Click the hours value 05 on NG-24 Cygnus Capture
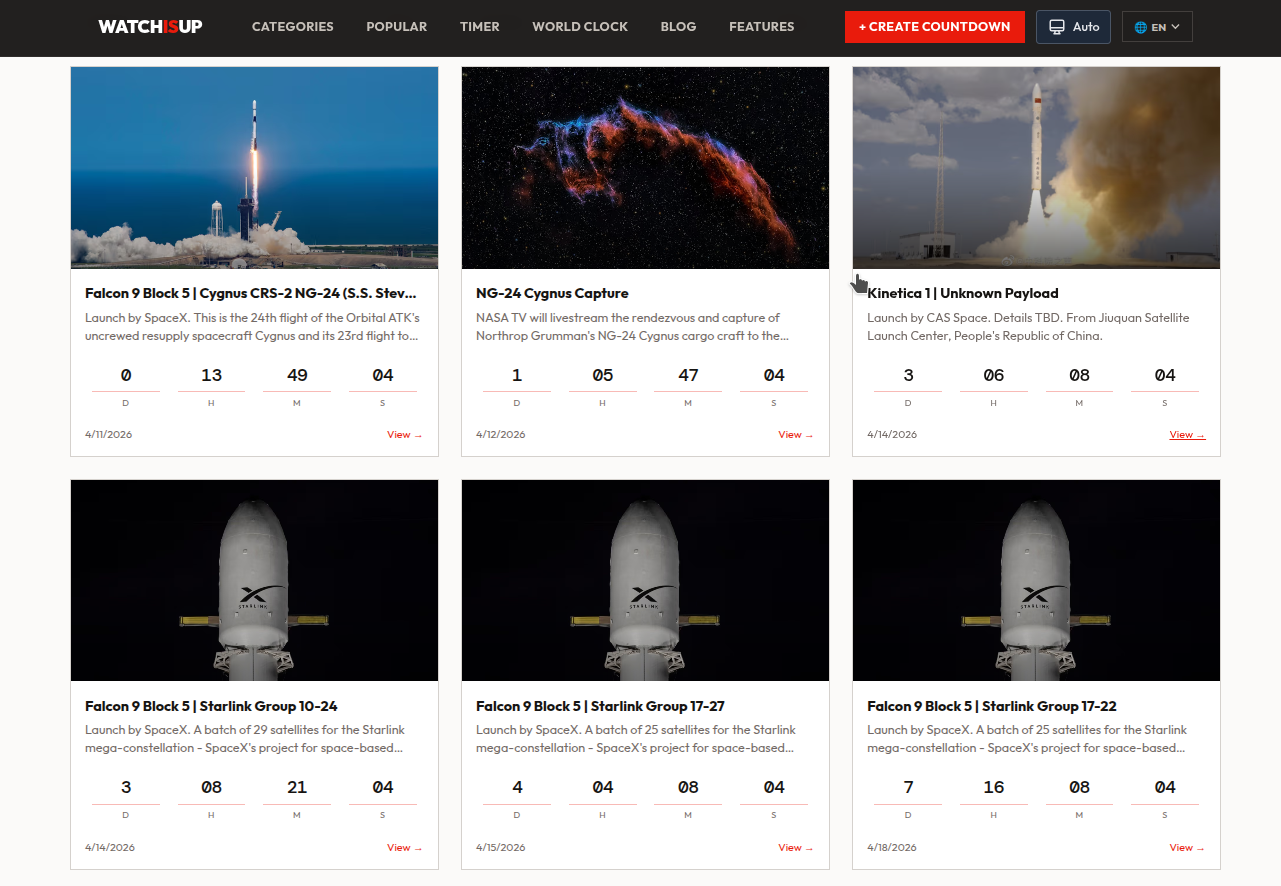 (602, 376)
